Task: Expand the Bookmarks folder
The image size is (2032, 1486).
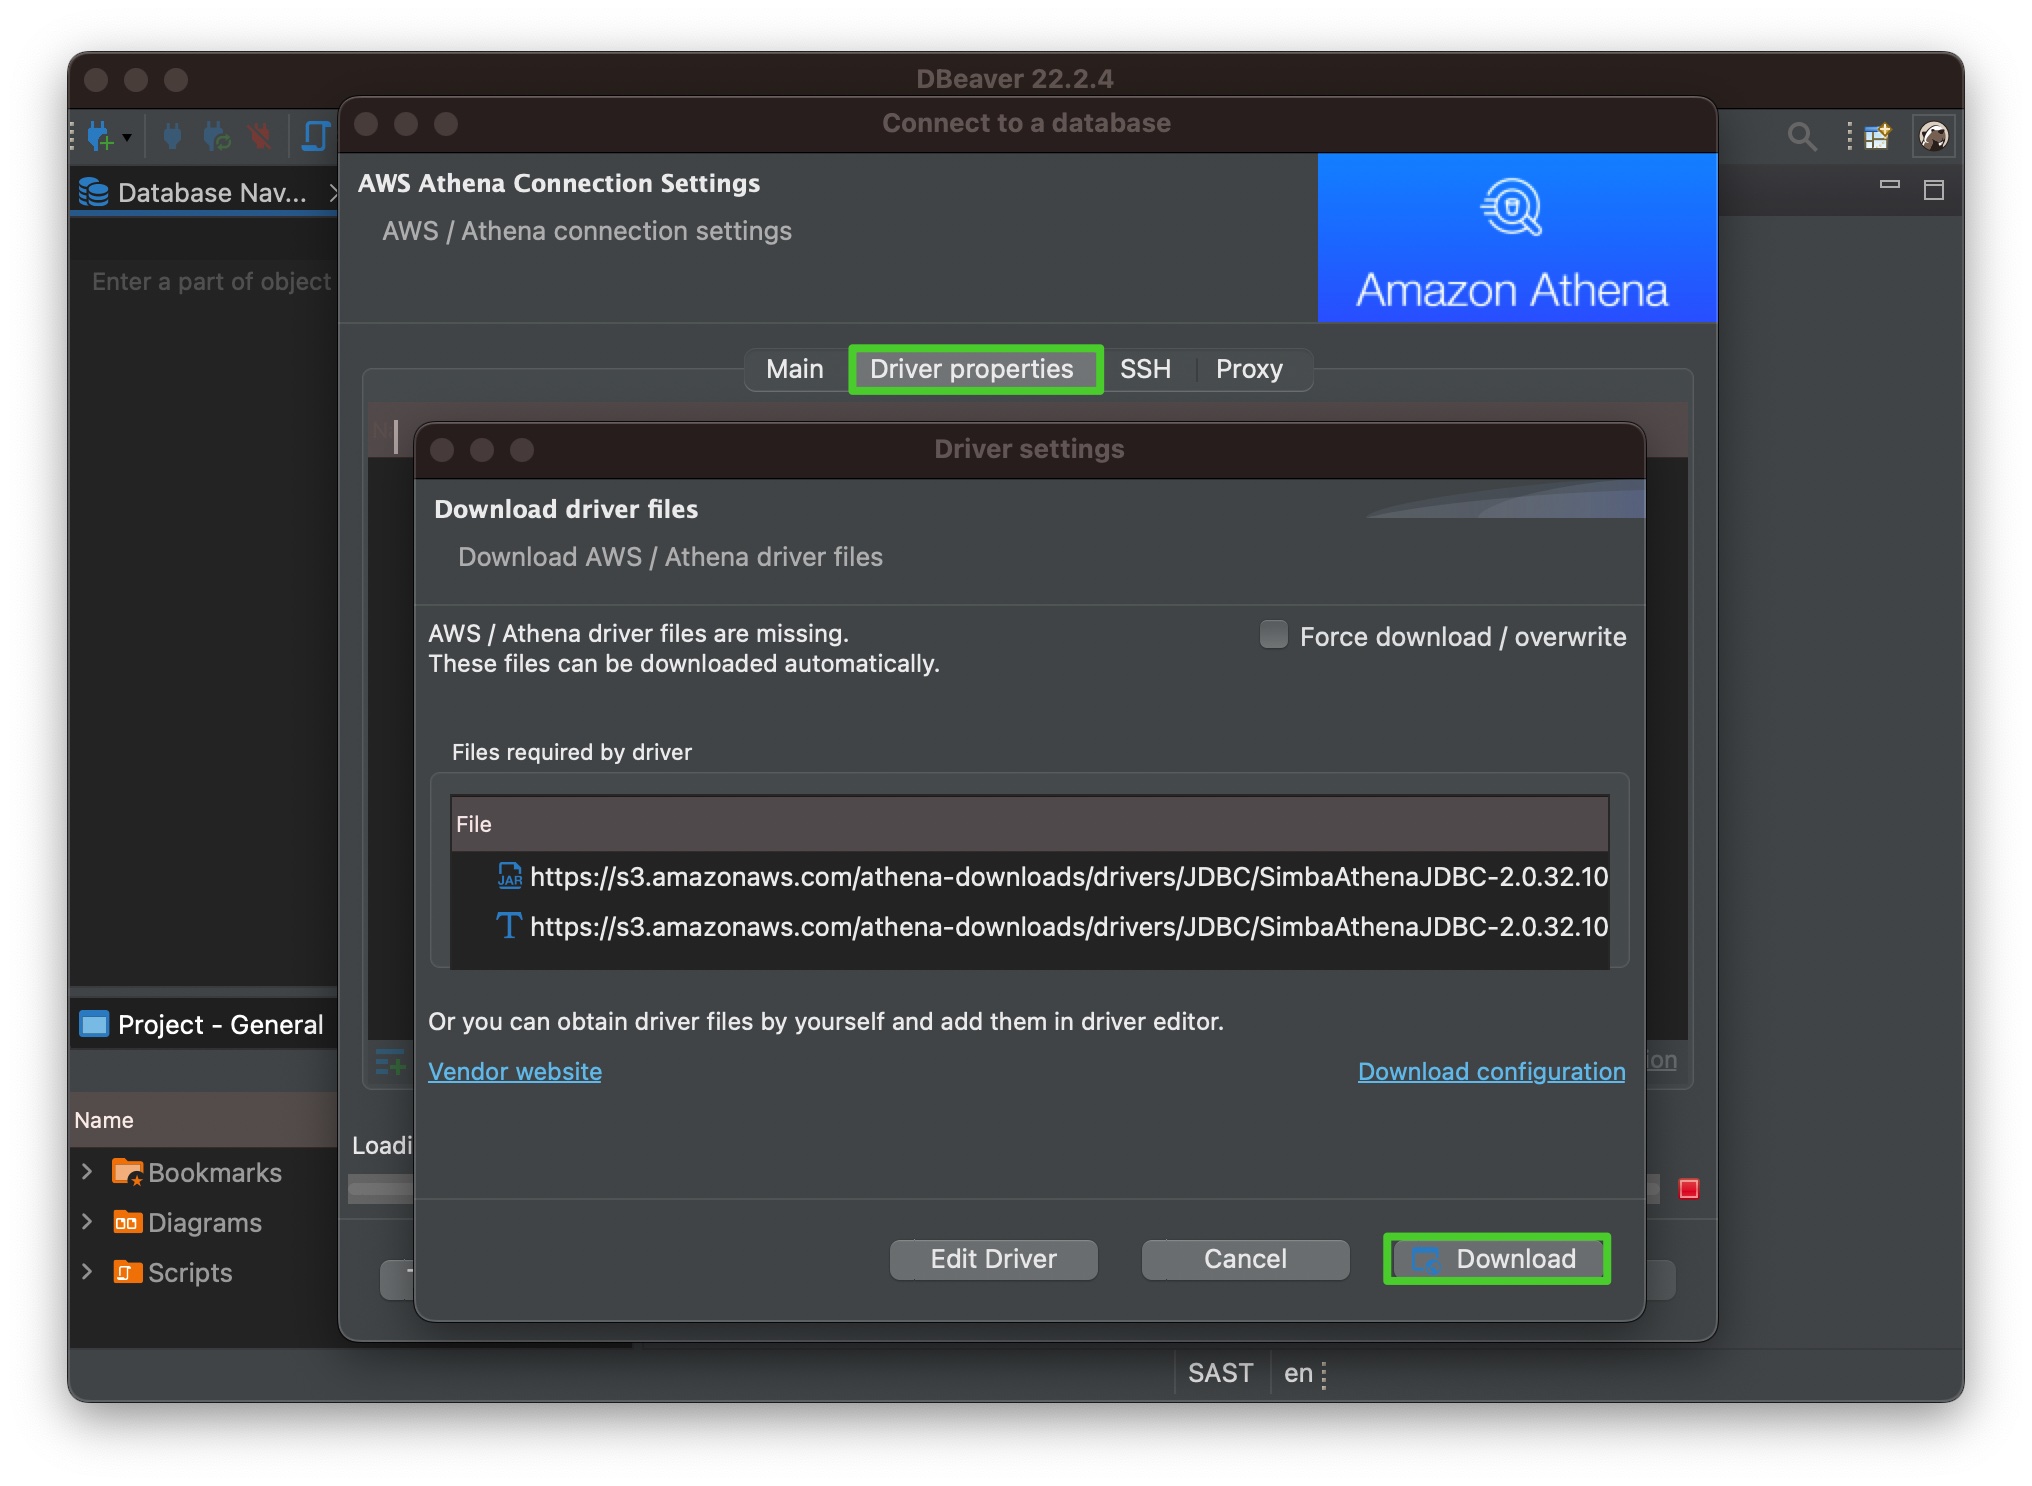Action: coord(87,1172)
